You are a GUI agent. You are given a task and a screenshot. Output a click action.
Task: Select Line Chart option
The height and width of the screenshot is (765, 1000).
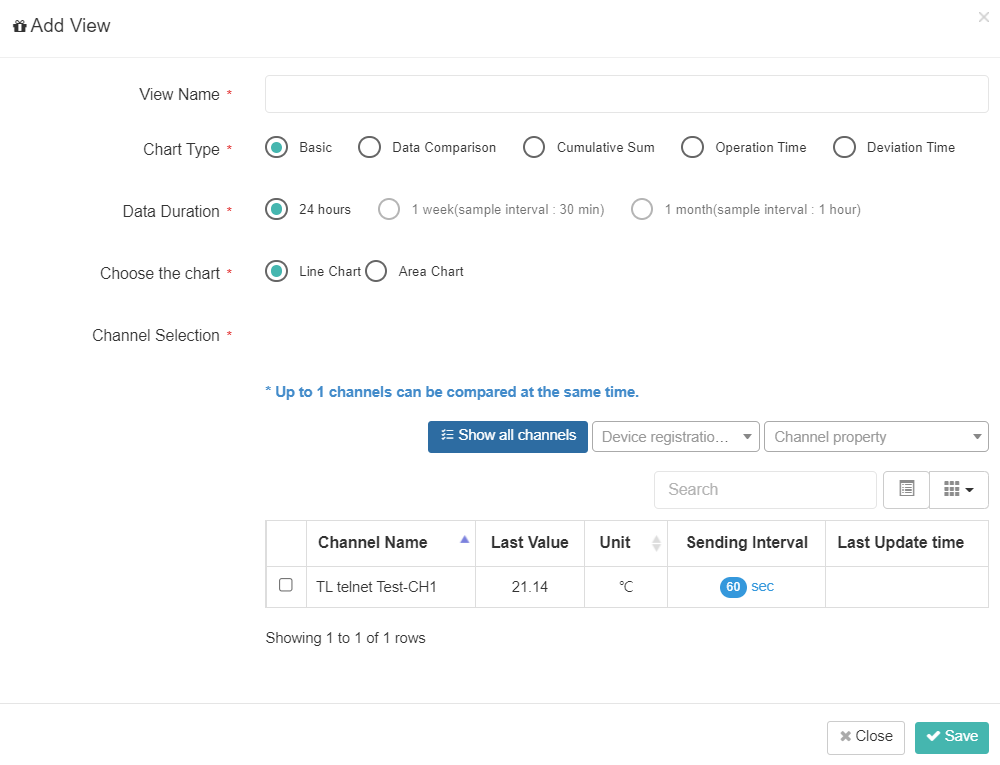276,272
